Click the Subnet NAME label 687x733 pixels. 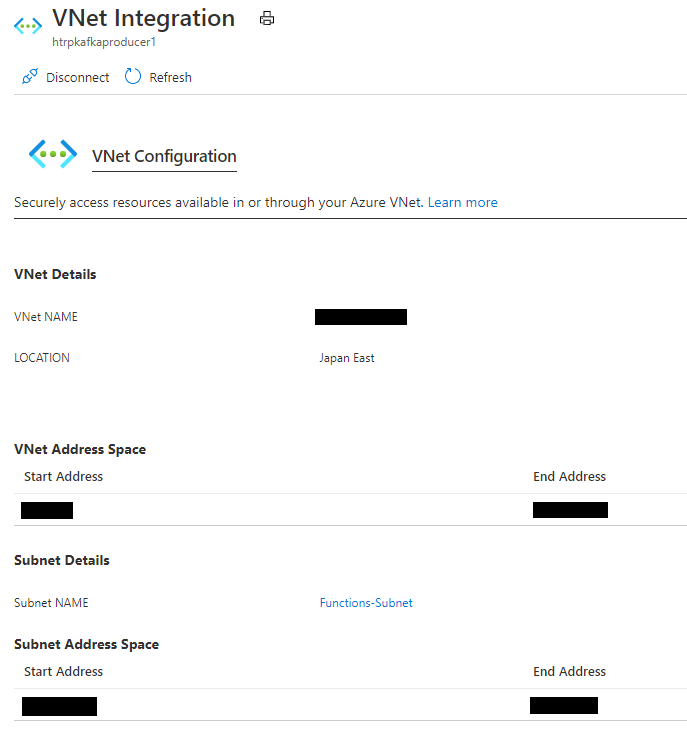coord(51,603)
